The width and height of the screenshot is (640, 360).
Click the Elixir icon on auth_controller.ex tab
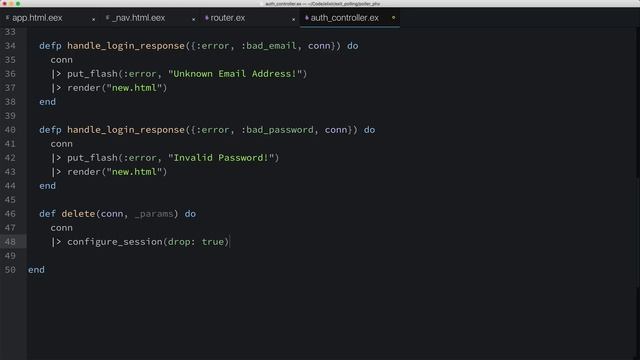point(307,18)
